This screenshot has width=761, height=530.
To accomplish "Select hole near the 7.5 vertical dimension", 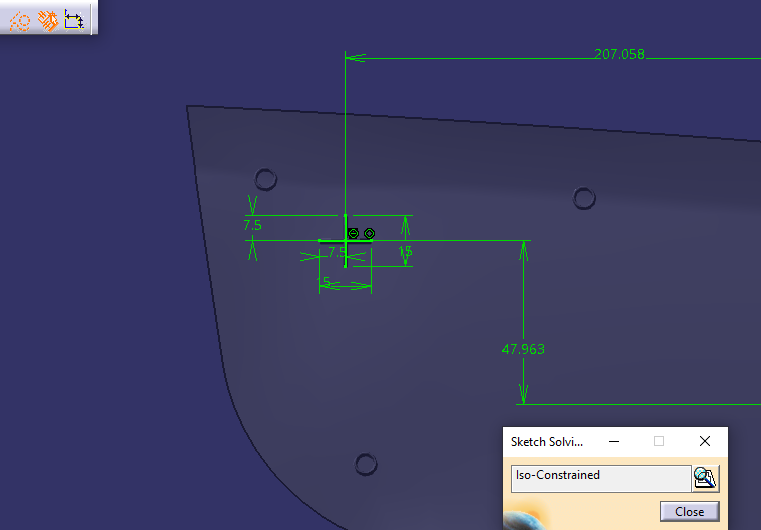I will 265,179.
